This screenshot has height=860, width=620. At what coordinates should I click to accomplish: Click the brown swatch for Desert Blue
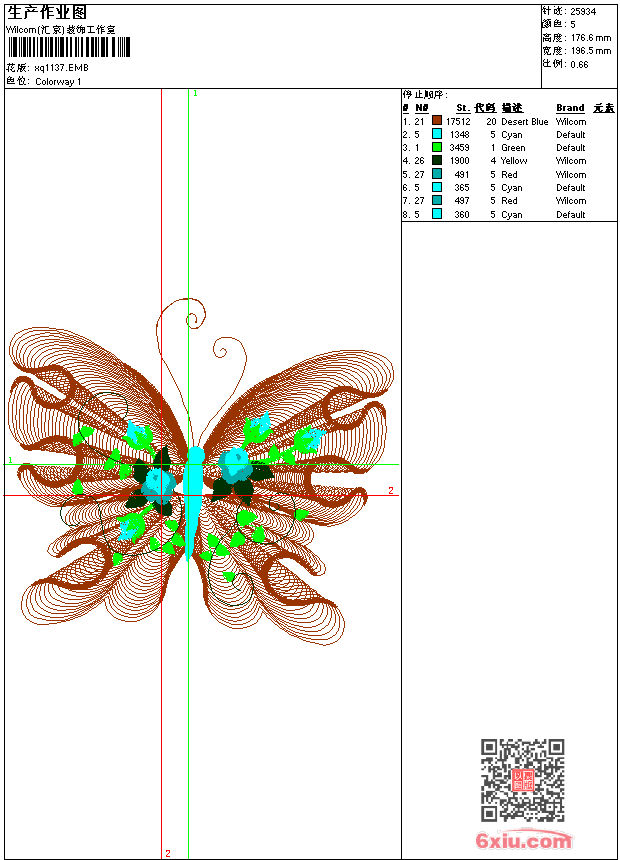437,121
